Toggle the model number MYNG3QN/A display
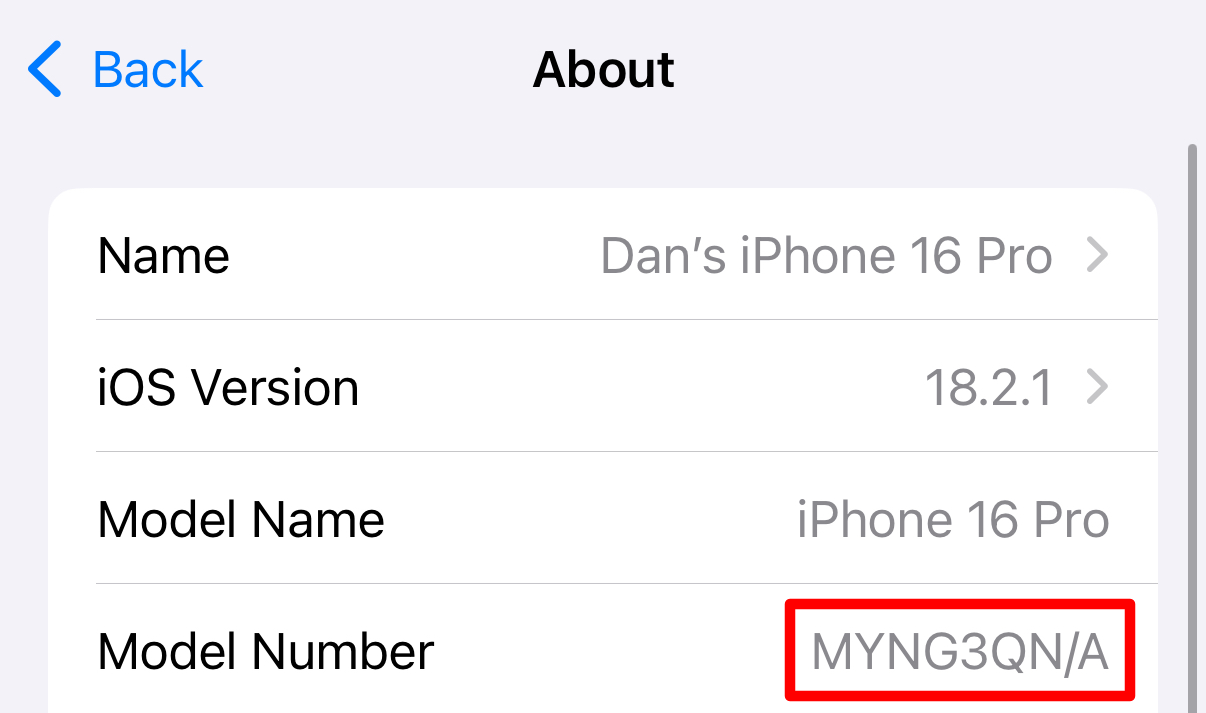 click(960, 652)
